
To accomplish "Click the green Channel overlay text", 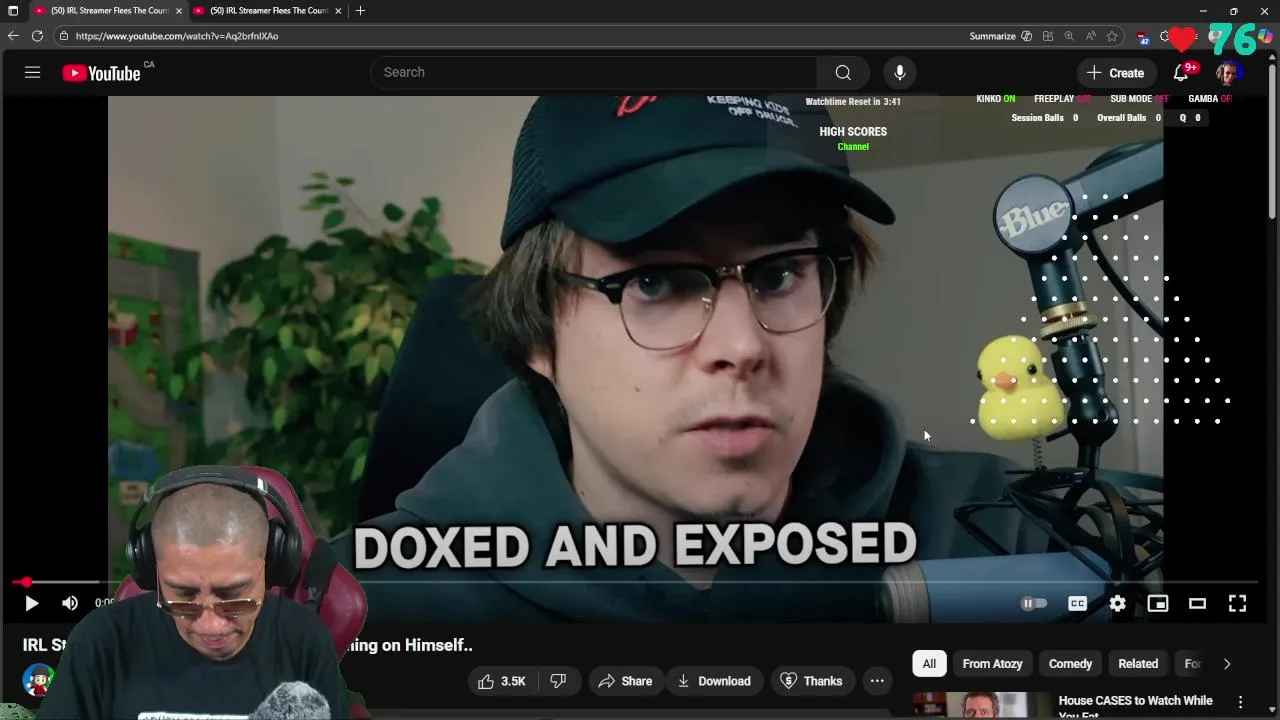I will [x=853, y=147].
